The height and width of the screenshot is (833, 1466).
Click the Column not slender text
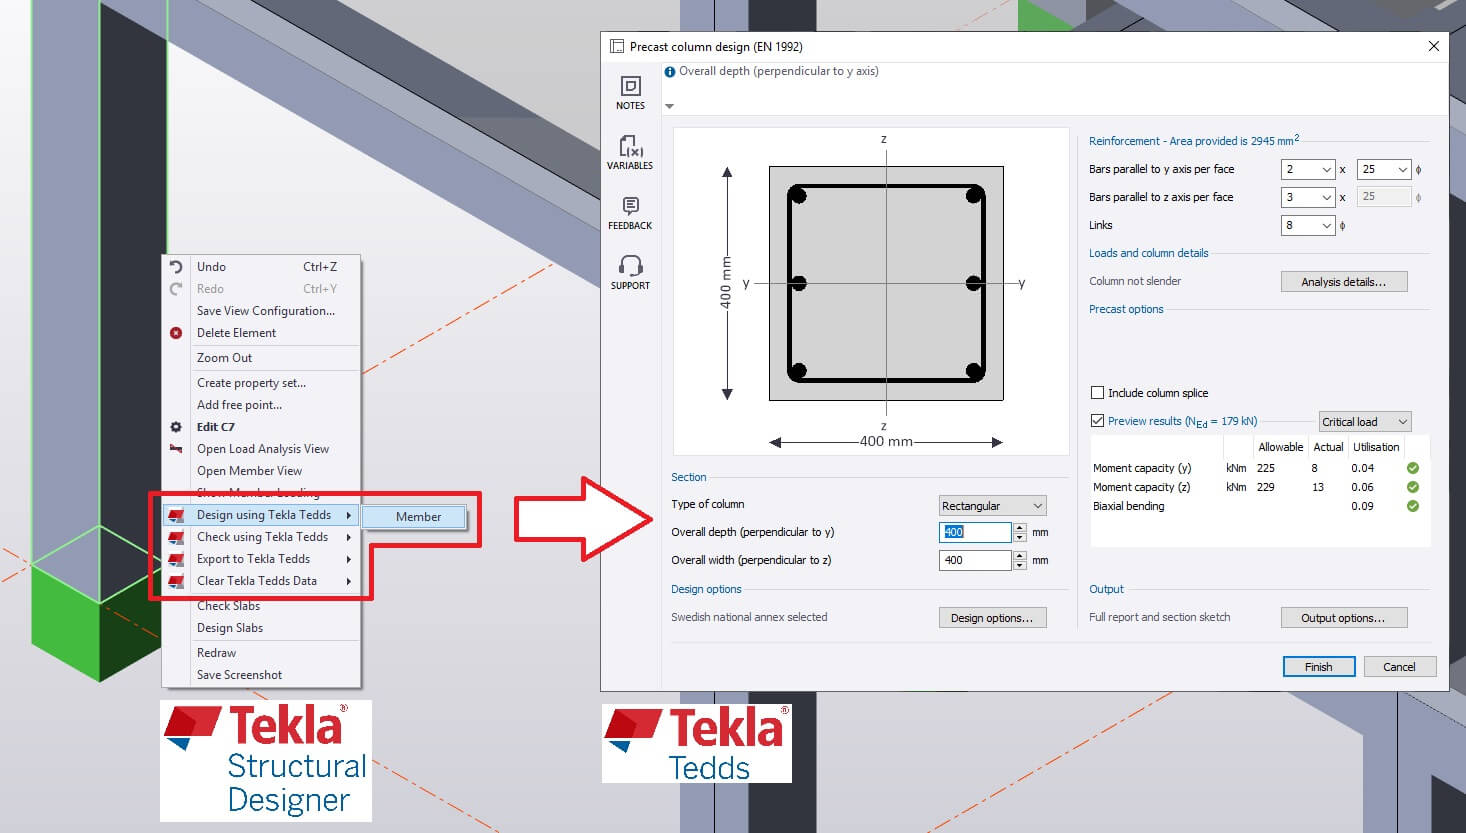(1135, 281)
